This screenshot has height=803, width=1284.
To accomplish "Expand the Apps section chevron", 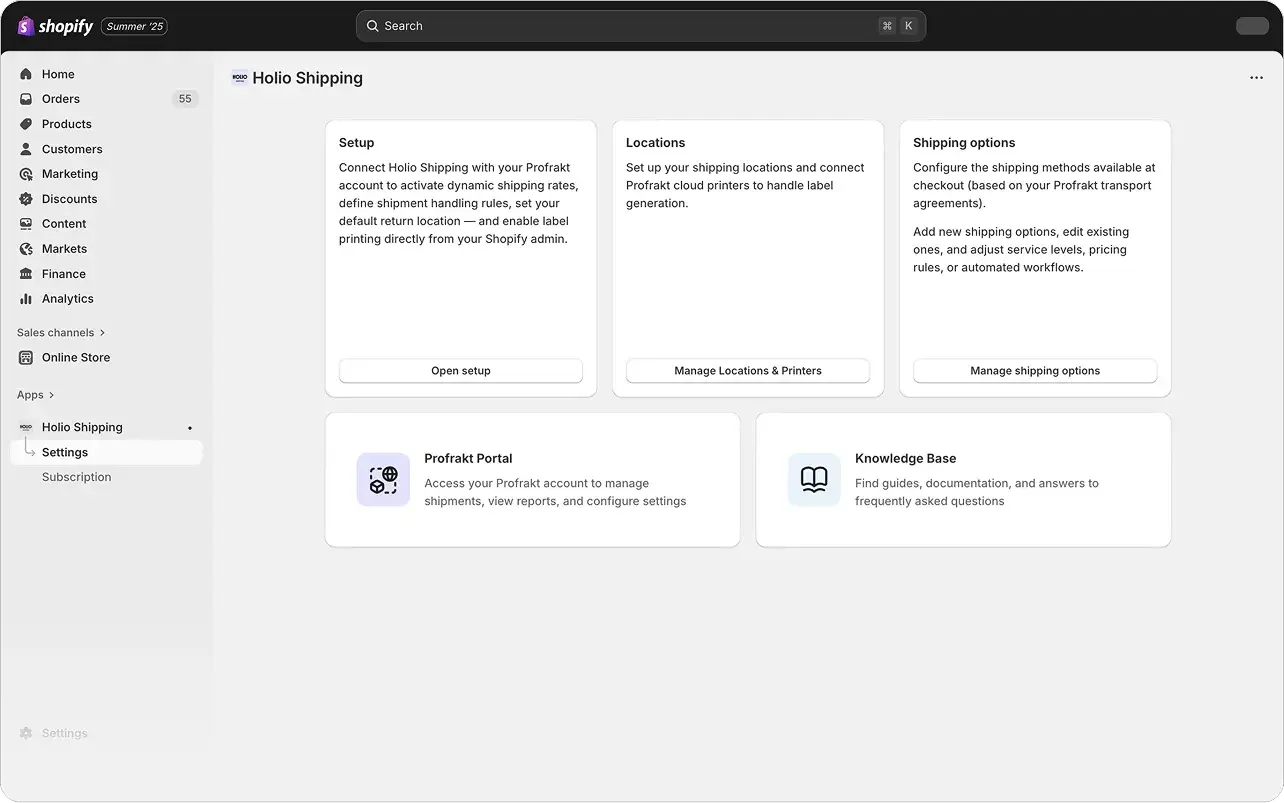I will 51,395.
